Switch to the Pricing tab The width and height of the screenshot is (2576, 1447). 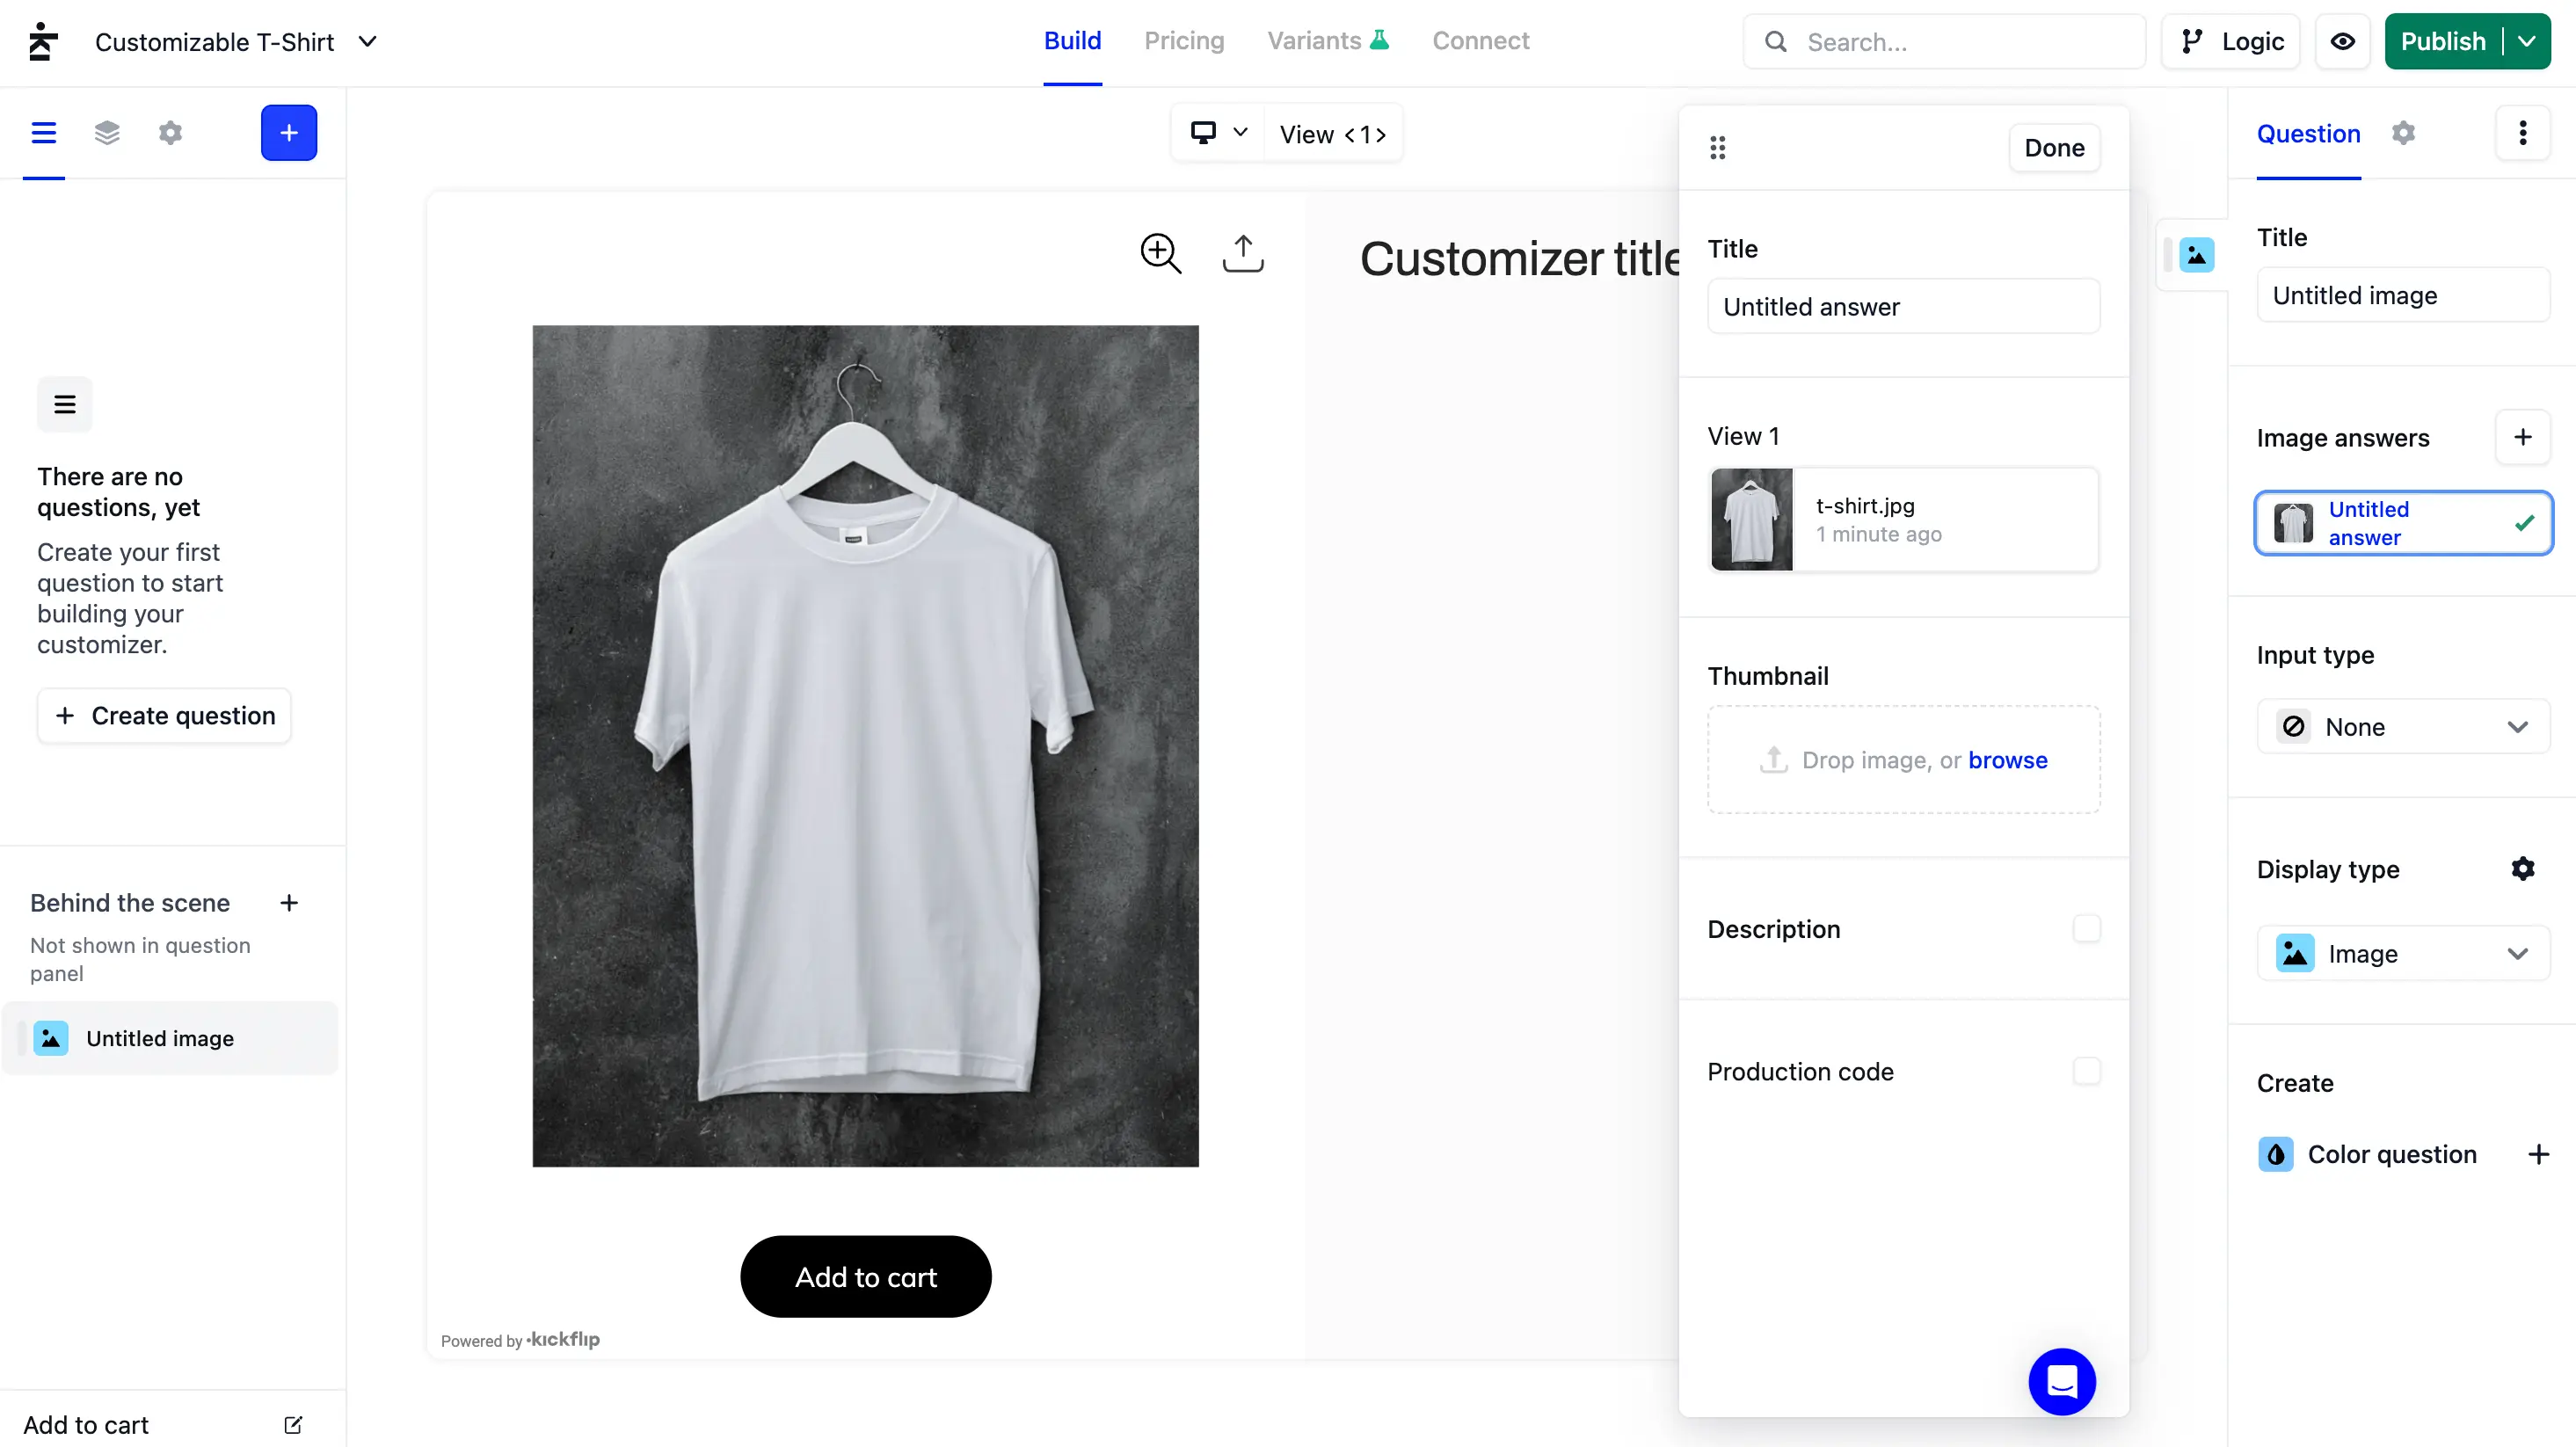point(1184,41)
